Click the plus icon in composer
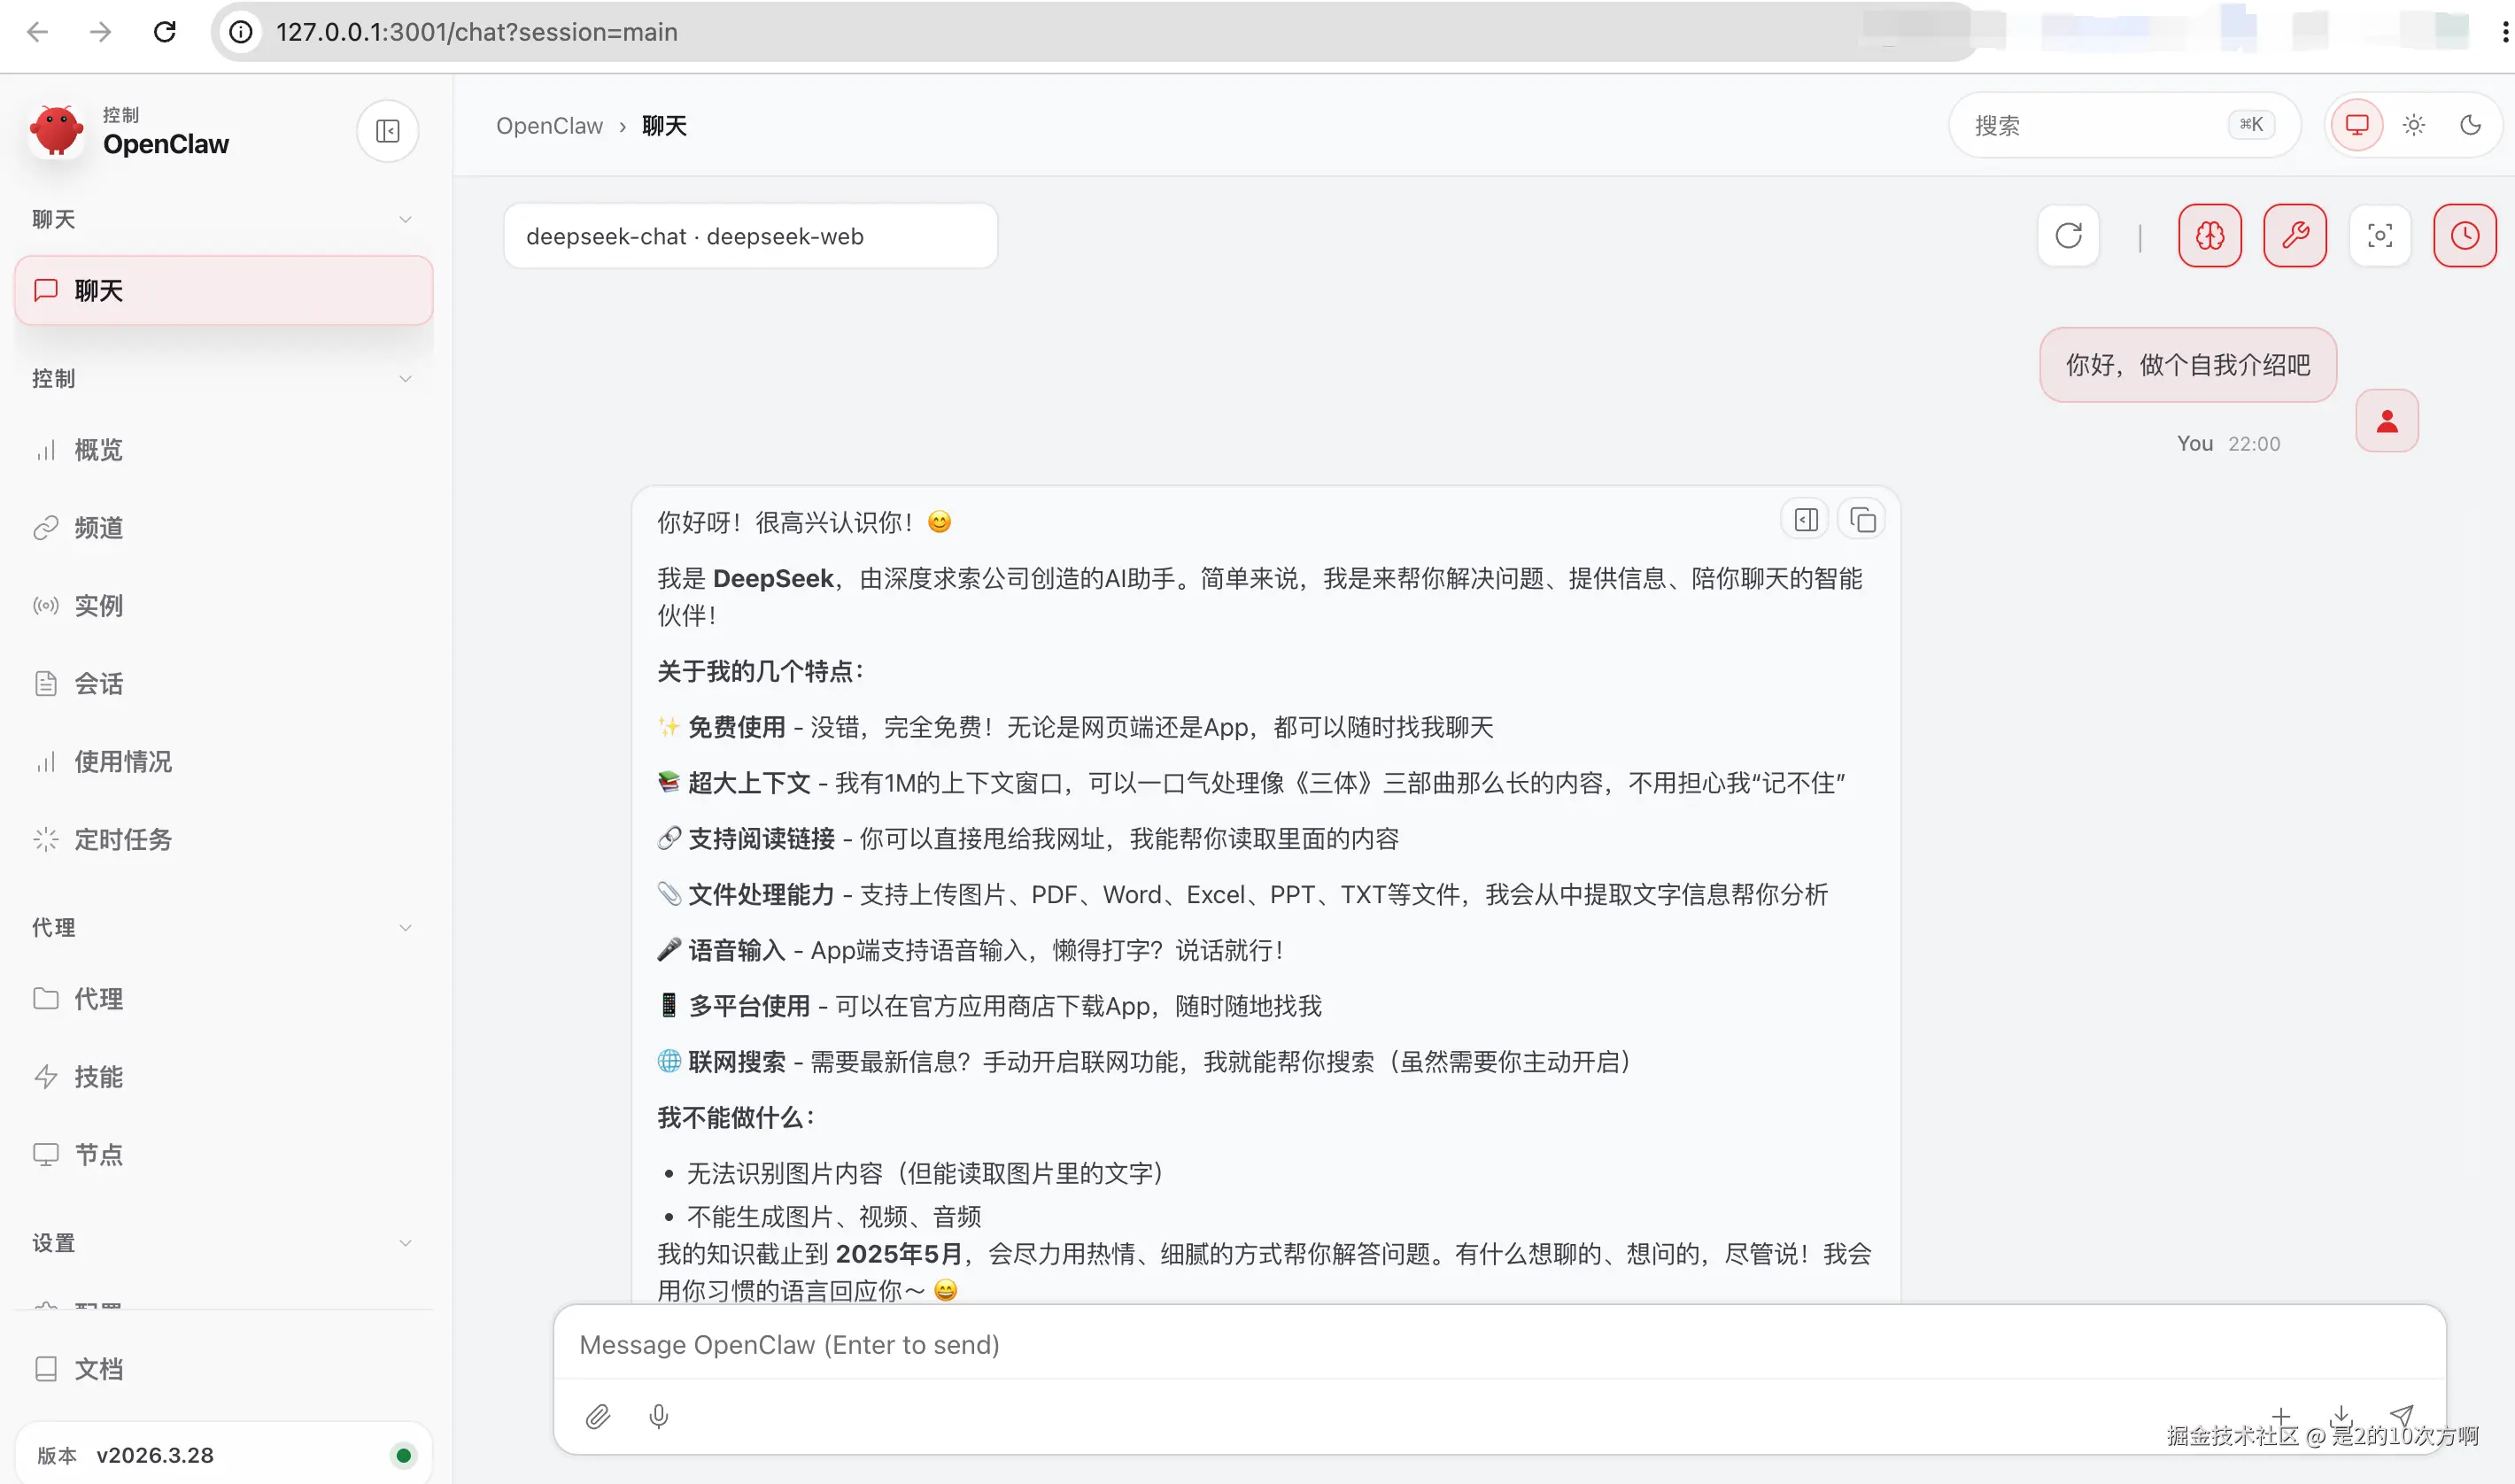The height and width of the screenshot is (1484, 2515). point(2281,1414)
